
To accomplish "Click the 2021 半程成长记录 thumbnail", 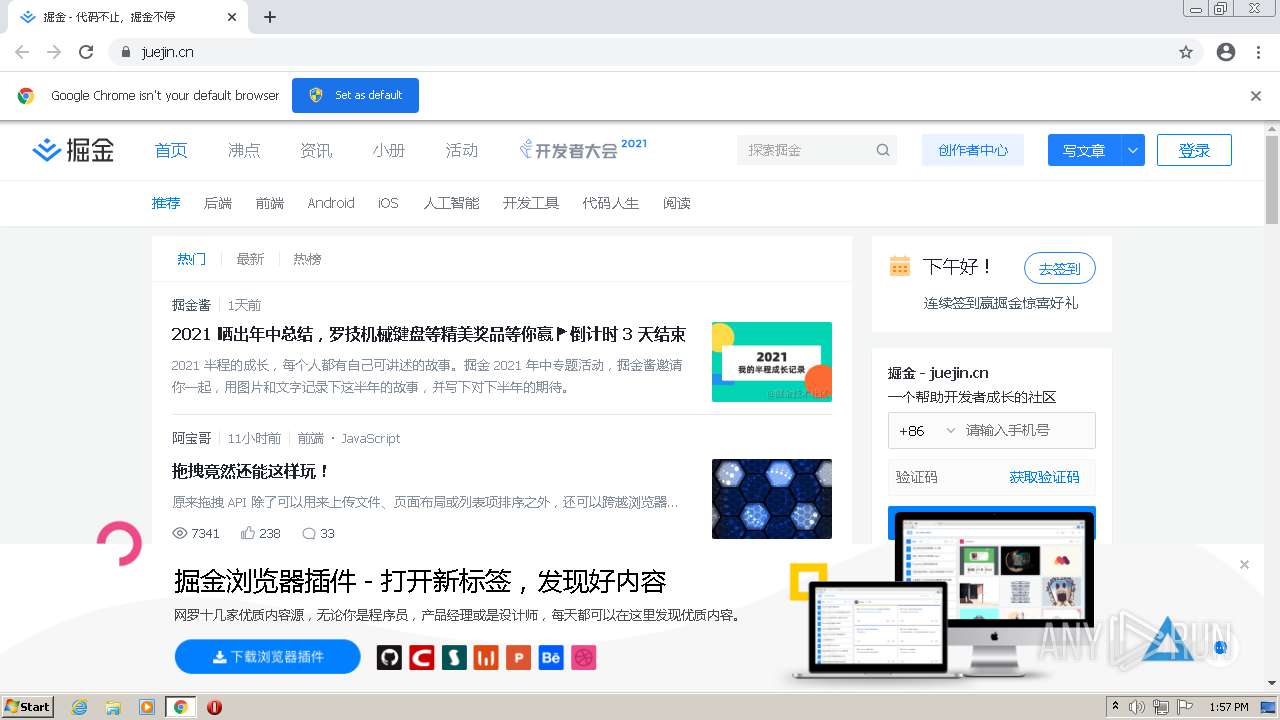I will pos(772,362).
